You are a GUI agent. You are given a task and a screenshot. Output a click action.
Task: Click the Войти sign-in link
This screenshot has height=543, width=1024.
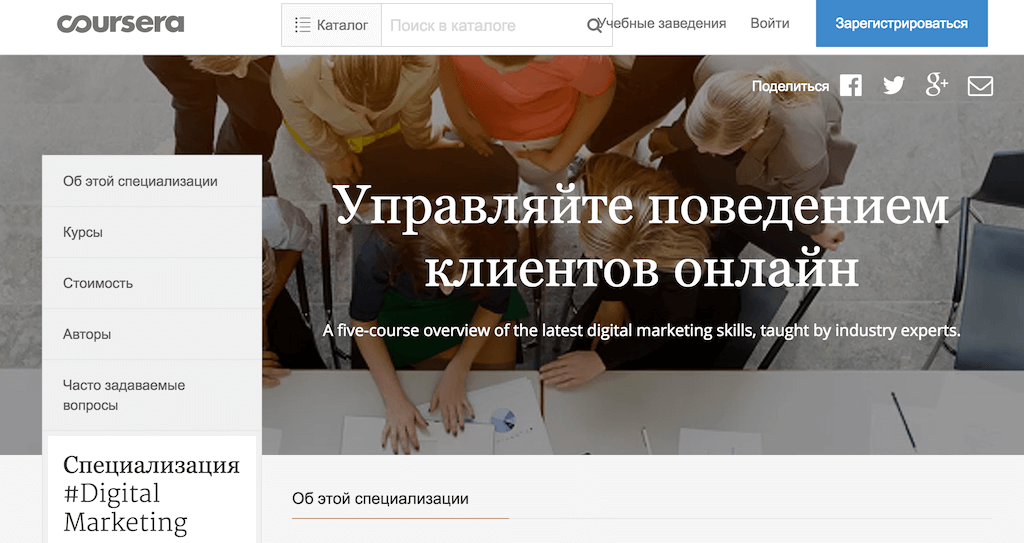click(x=769, y=23)
